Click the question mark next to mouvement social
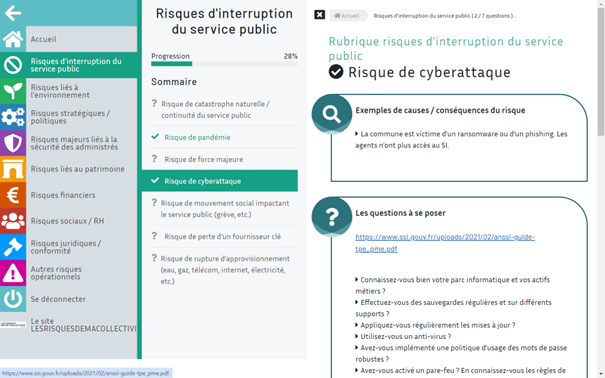605x378 pixels. (x=154, y=202)
